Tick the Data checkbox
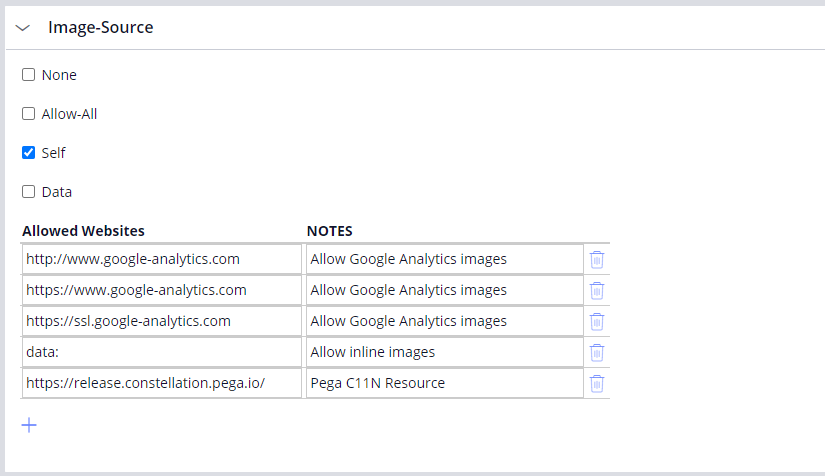Image resolution: width=825 pixels, height=476 pixels. click(29, 192)
